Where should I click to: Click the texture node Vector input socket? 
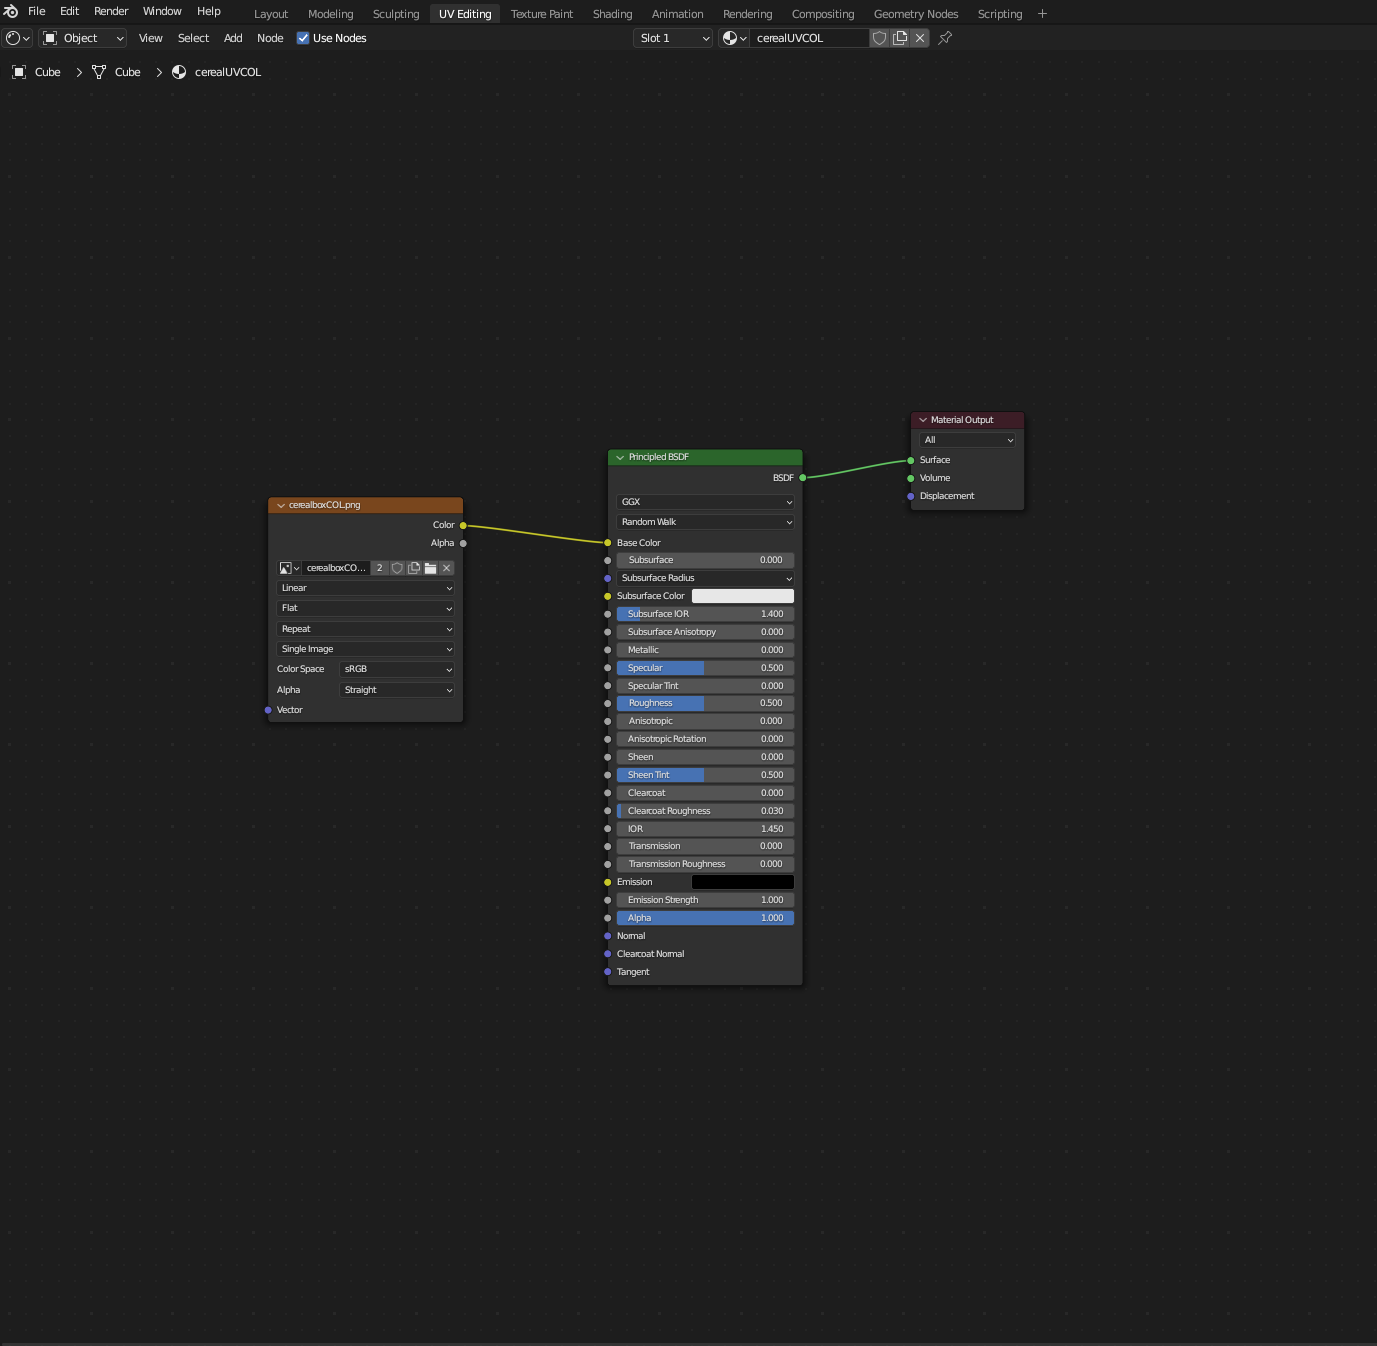[268, 710]
